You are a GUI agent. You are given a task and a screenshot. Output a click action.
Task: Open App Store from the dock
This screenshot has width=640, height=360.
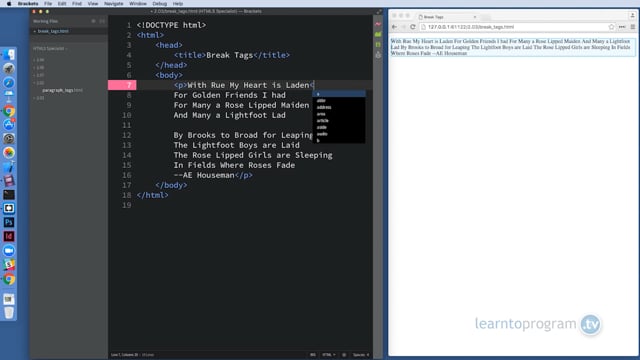(x=9, y=124)
